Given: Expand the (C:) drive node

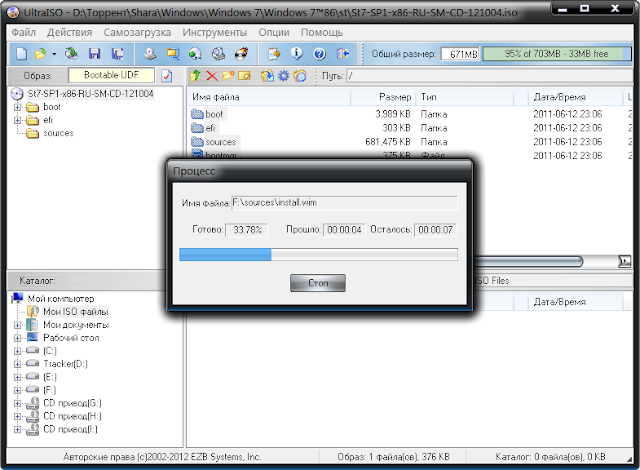Looking at the screenshot, I should point(17,351).
